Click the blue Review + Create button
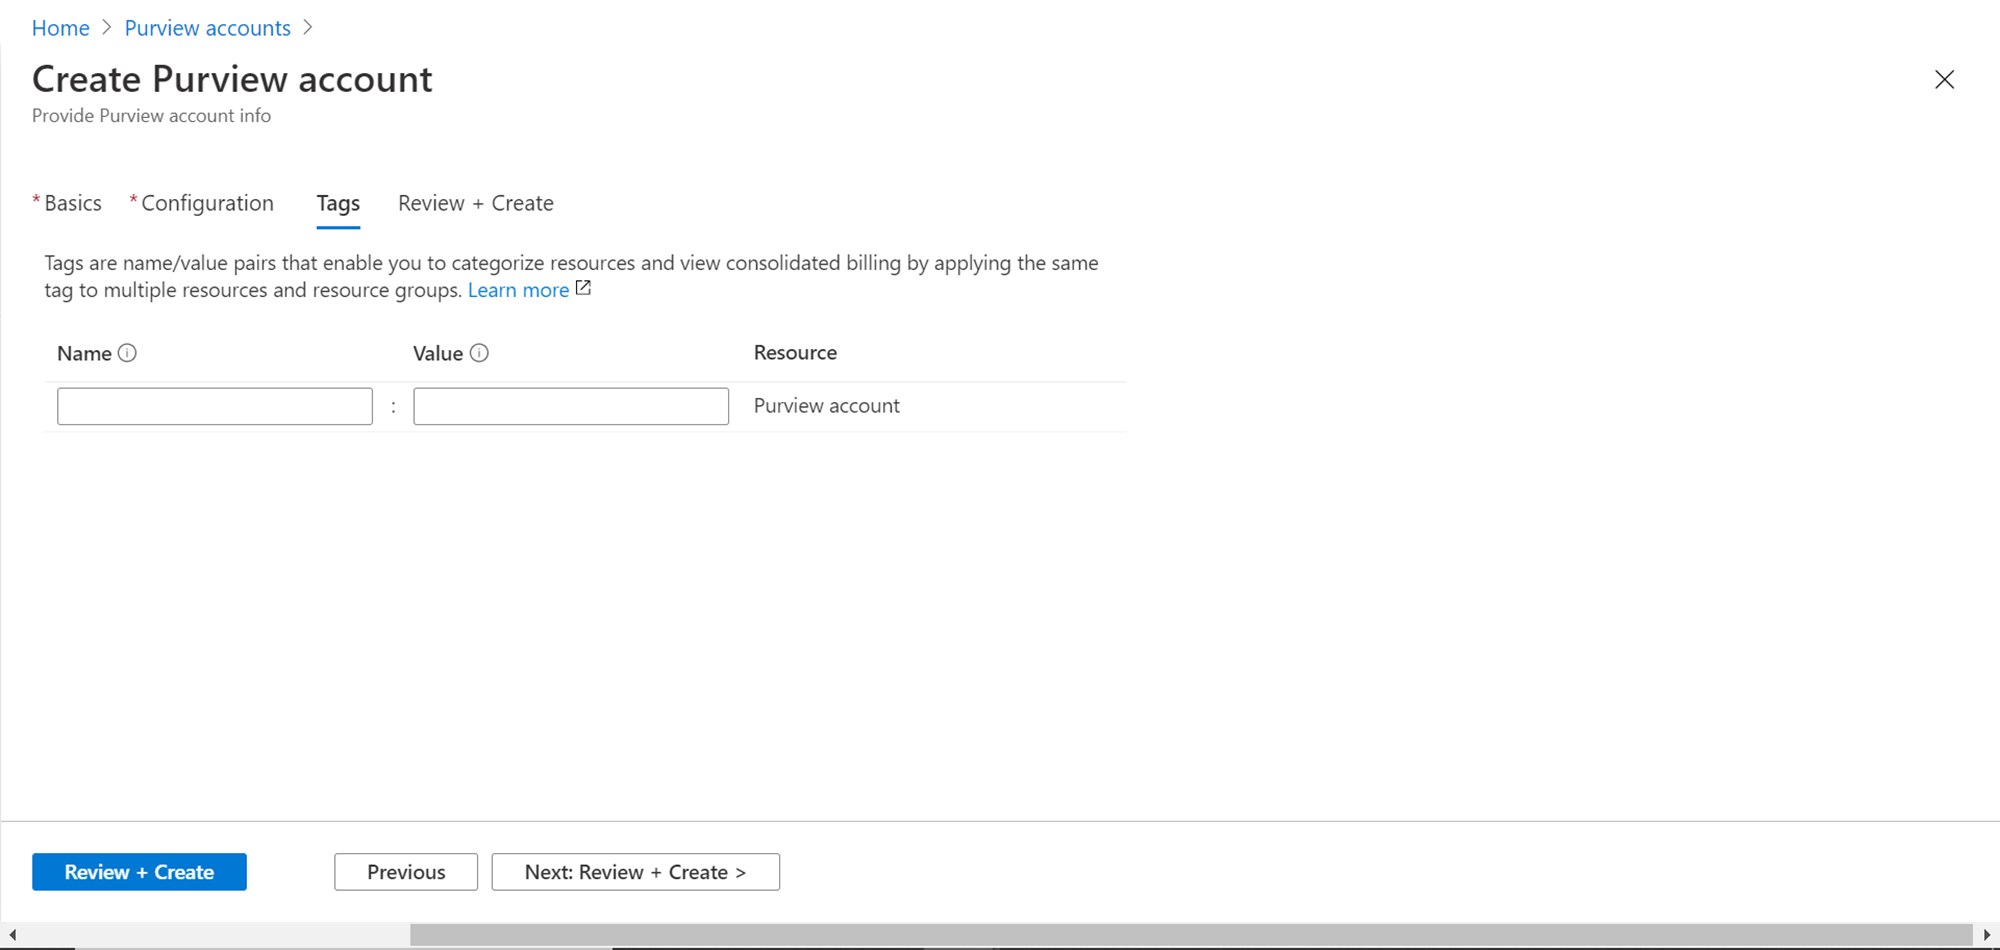Viewport: 2000px width, 950px height. point(139,872)
